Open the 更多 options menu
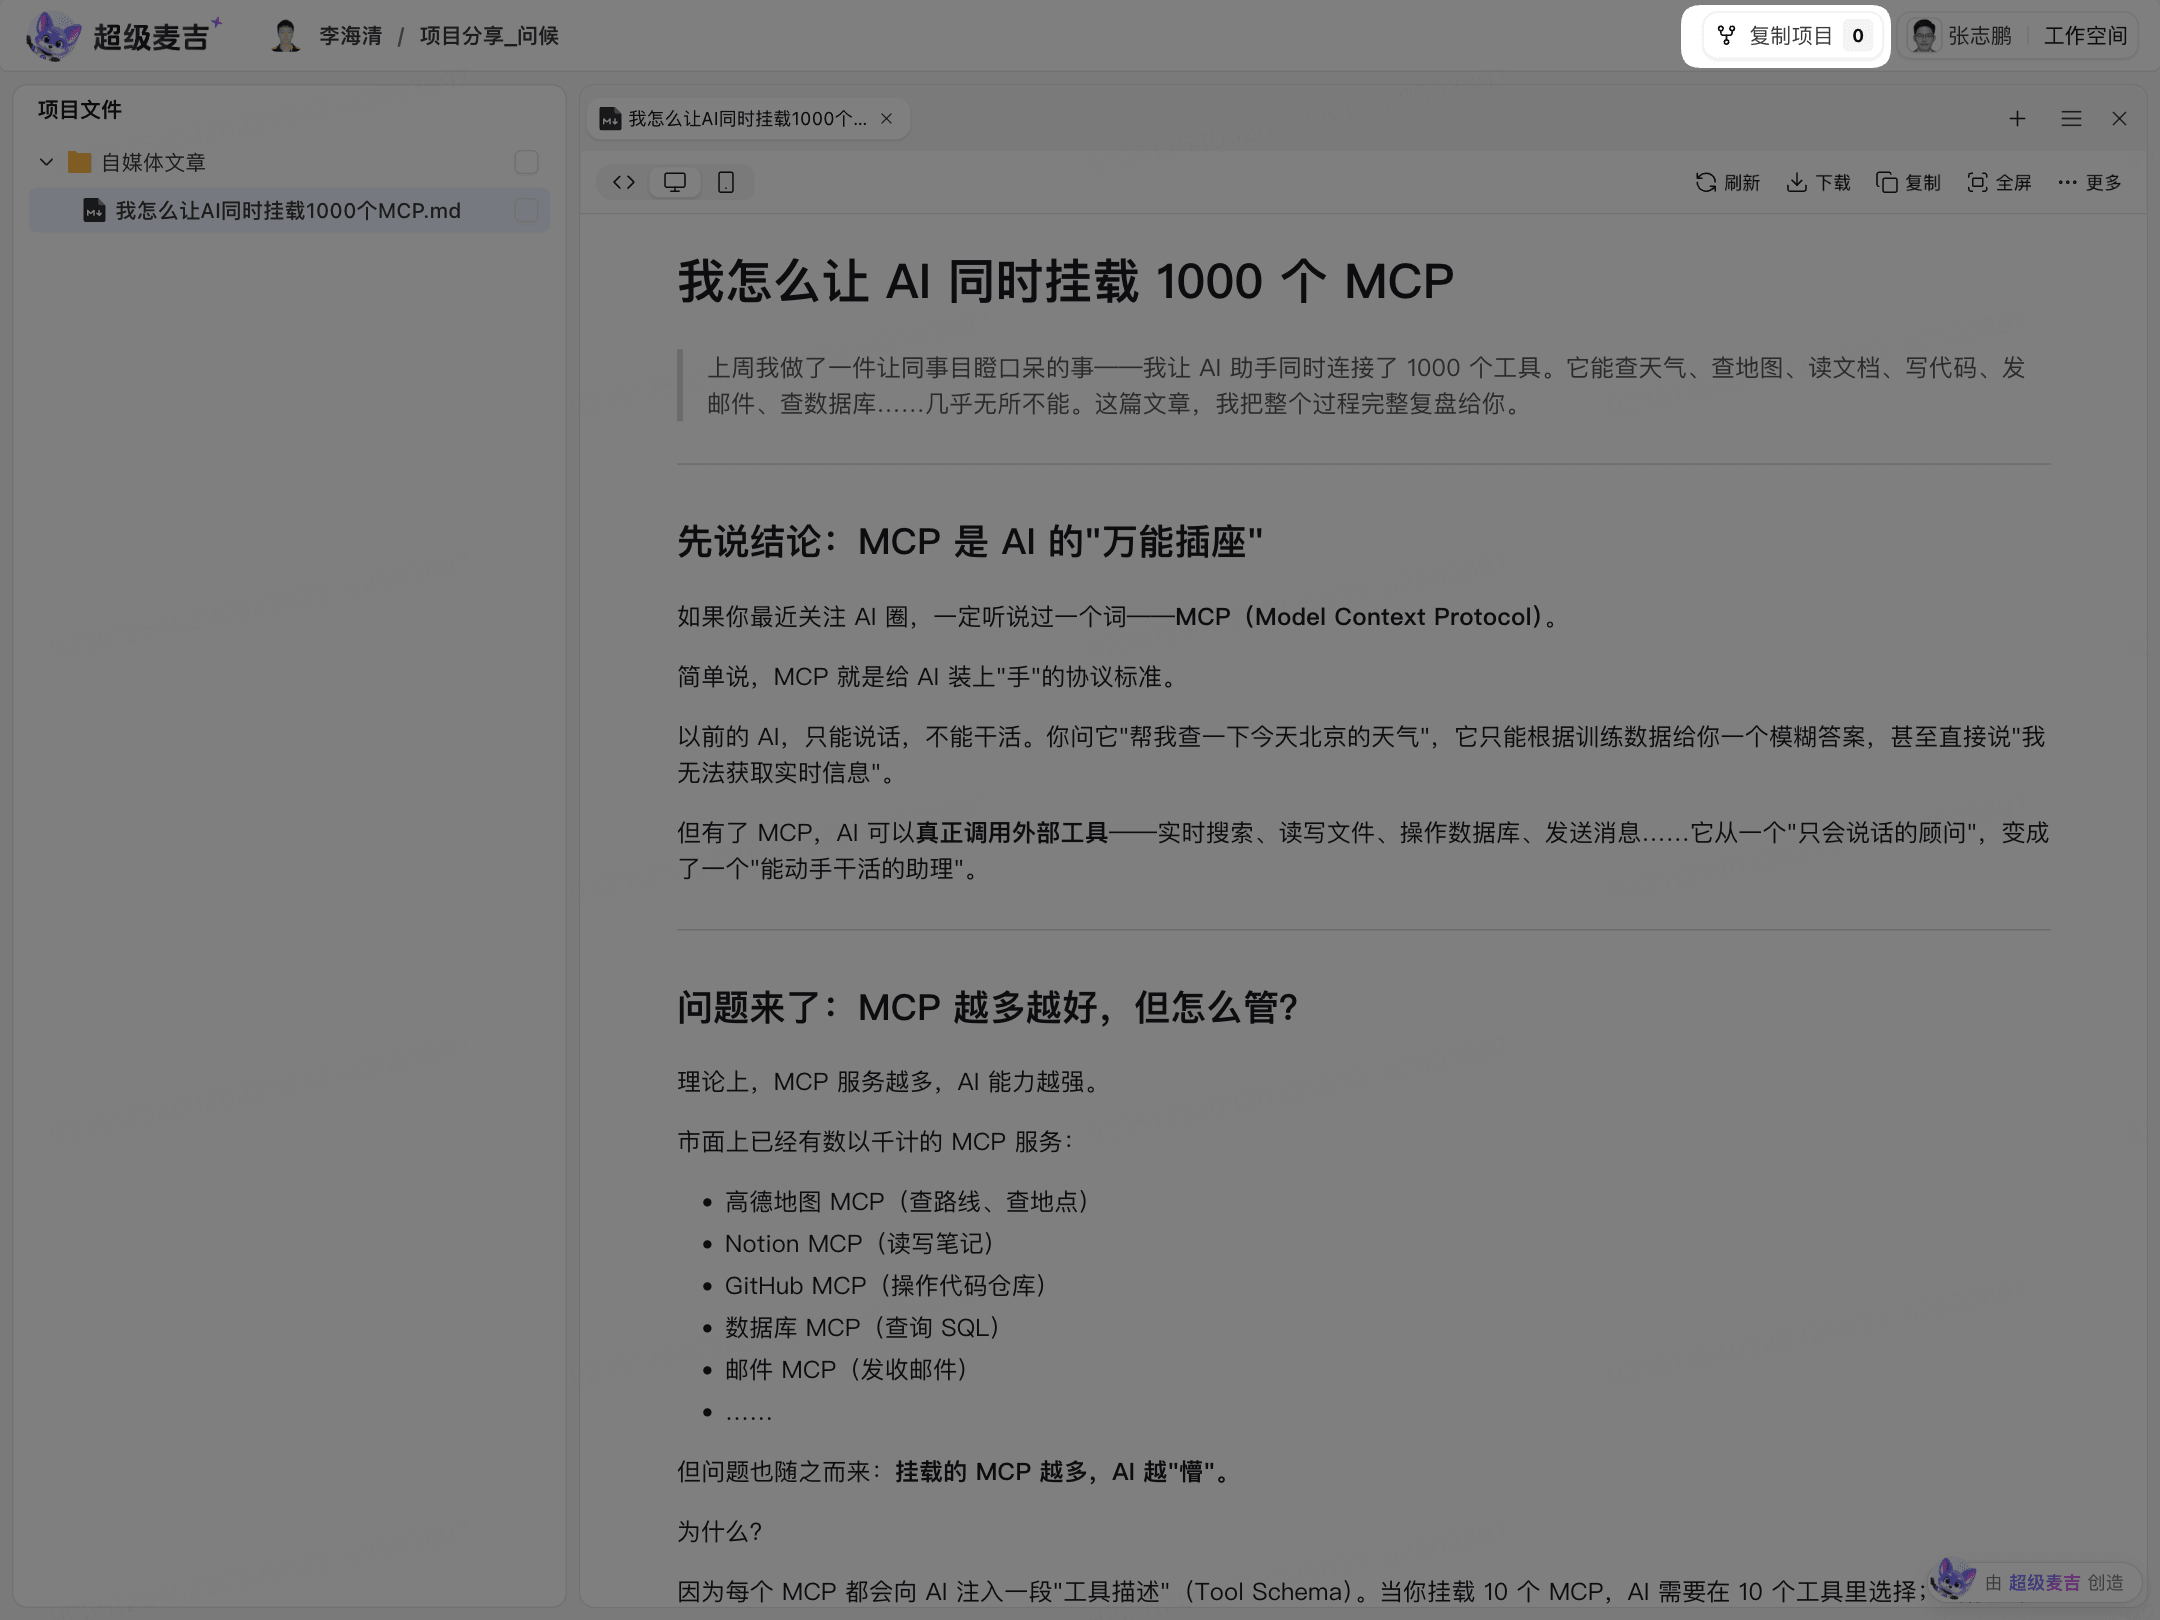The height and width of the screenshot is (1620, 2160). [x=2089, y=182]
